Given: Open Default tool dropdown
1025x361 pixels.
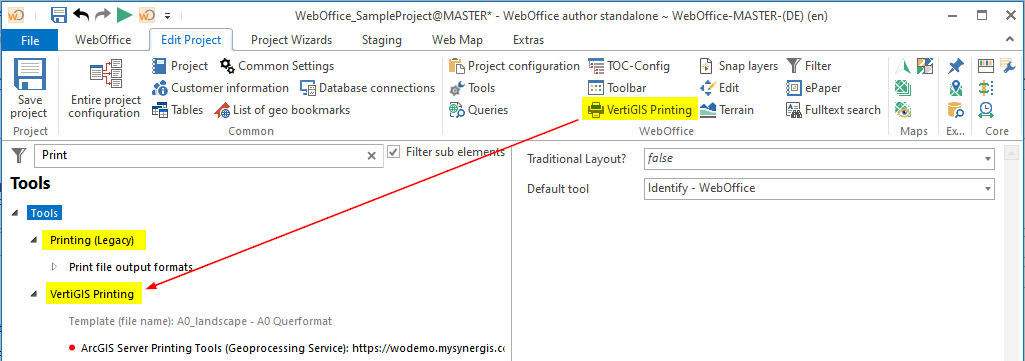Looking at the screenshot, I should [x=819, y=188].
